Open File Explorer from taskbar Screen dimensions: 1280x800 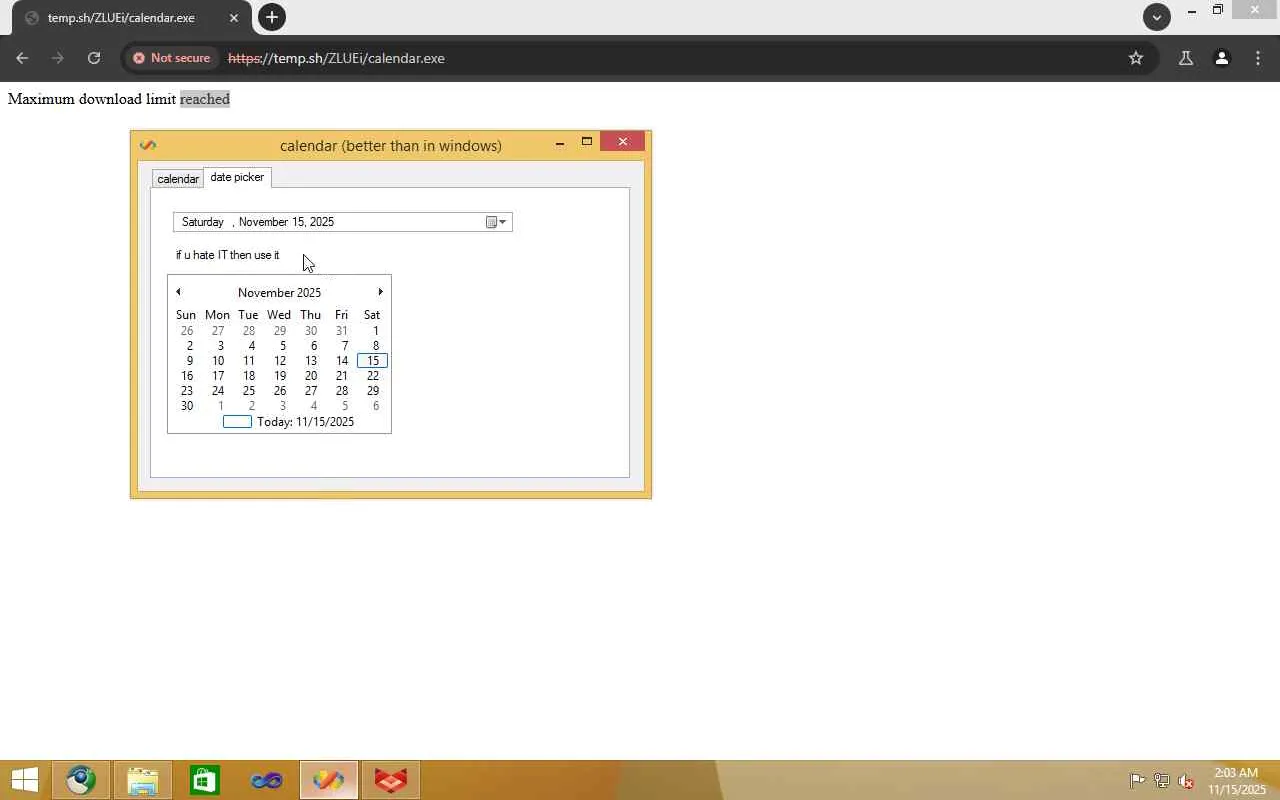coord(143,780)
